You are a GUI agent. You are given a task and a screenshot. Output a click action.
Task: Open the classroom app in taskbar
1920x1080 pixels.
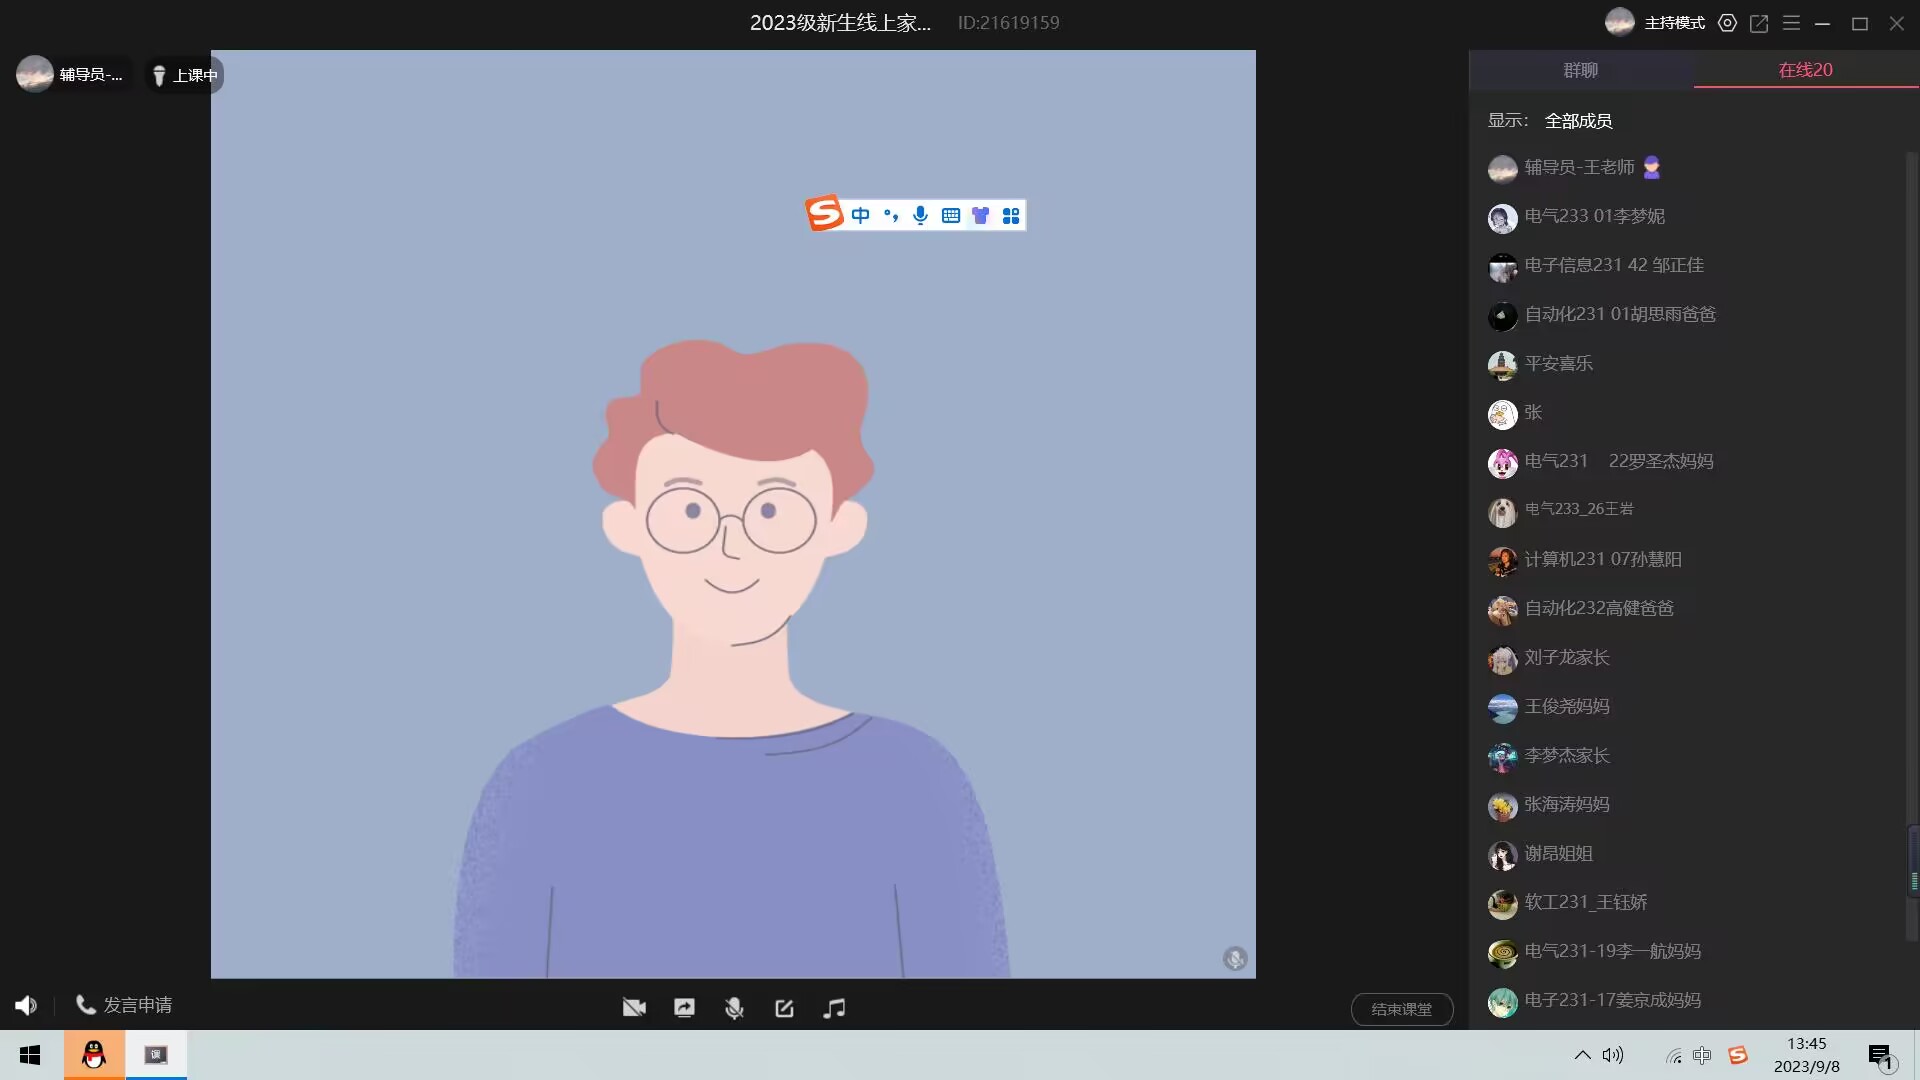point(156,1055)
